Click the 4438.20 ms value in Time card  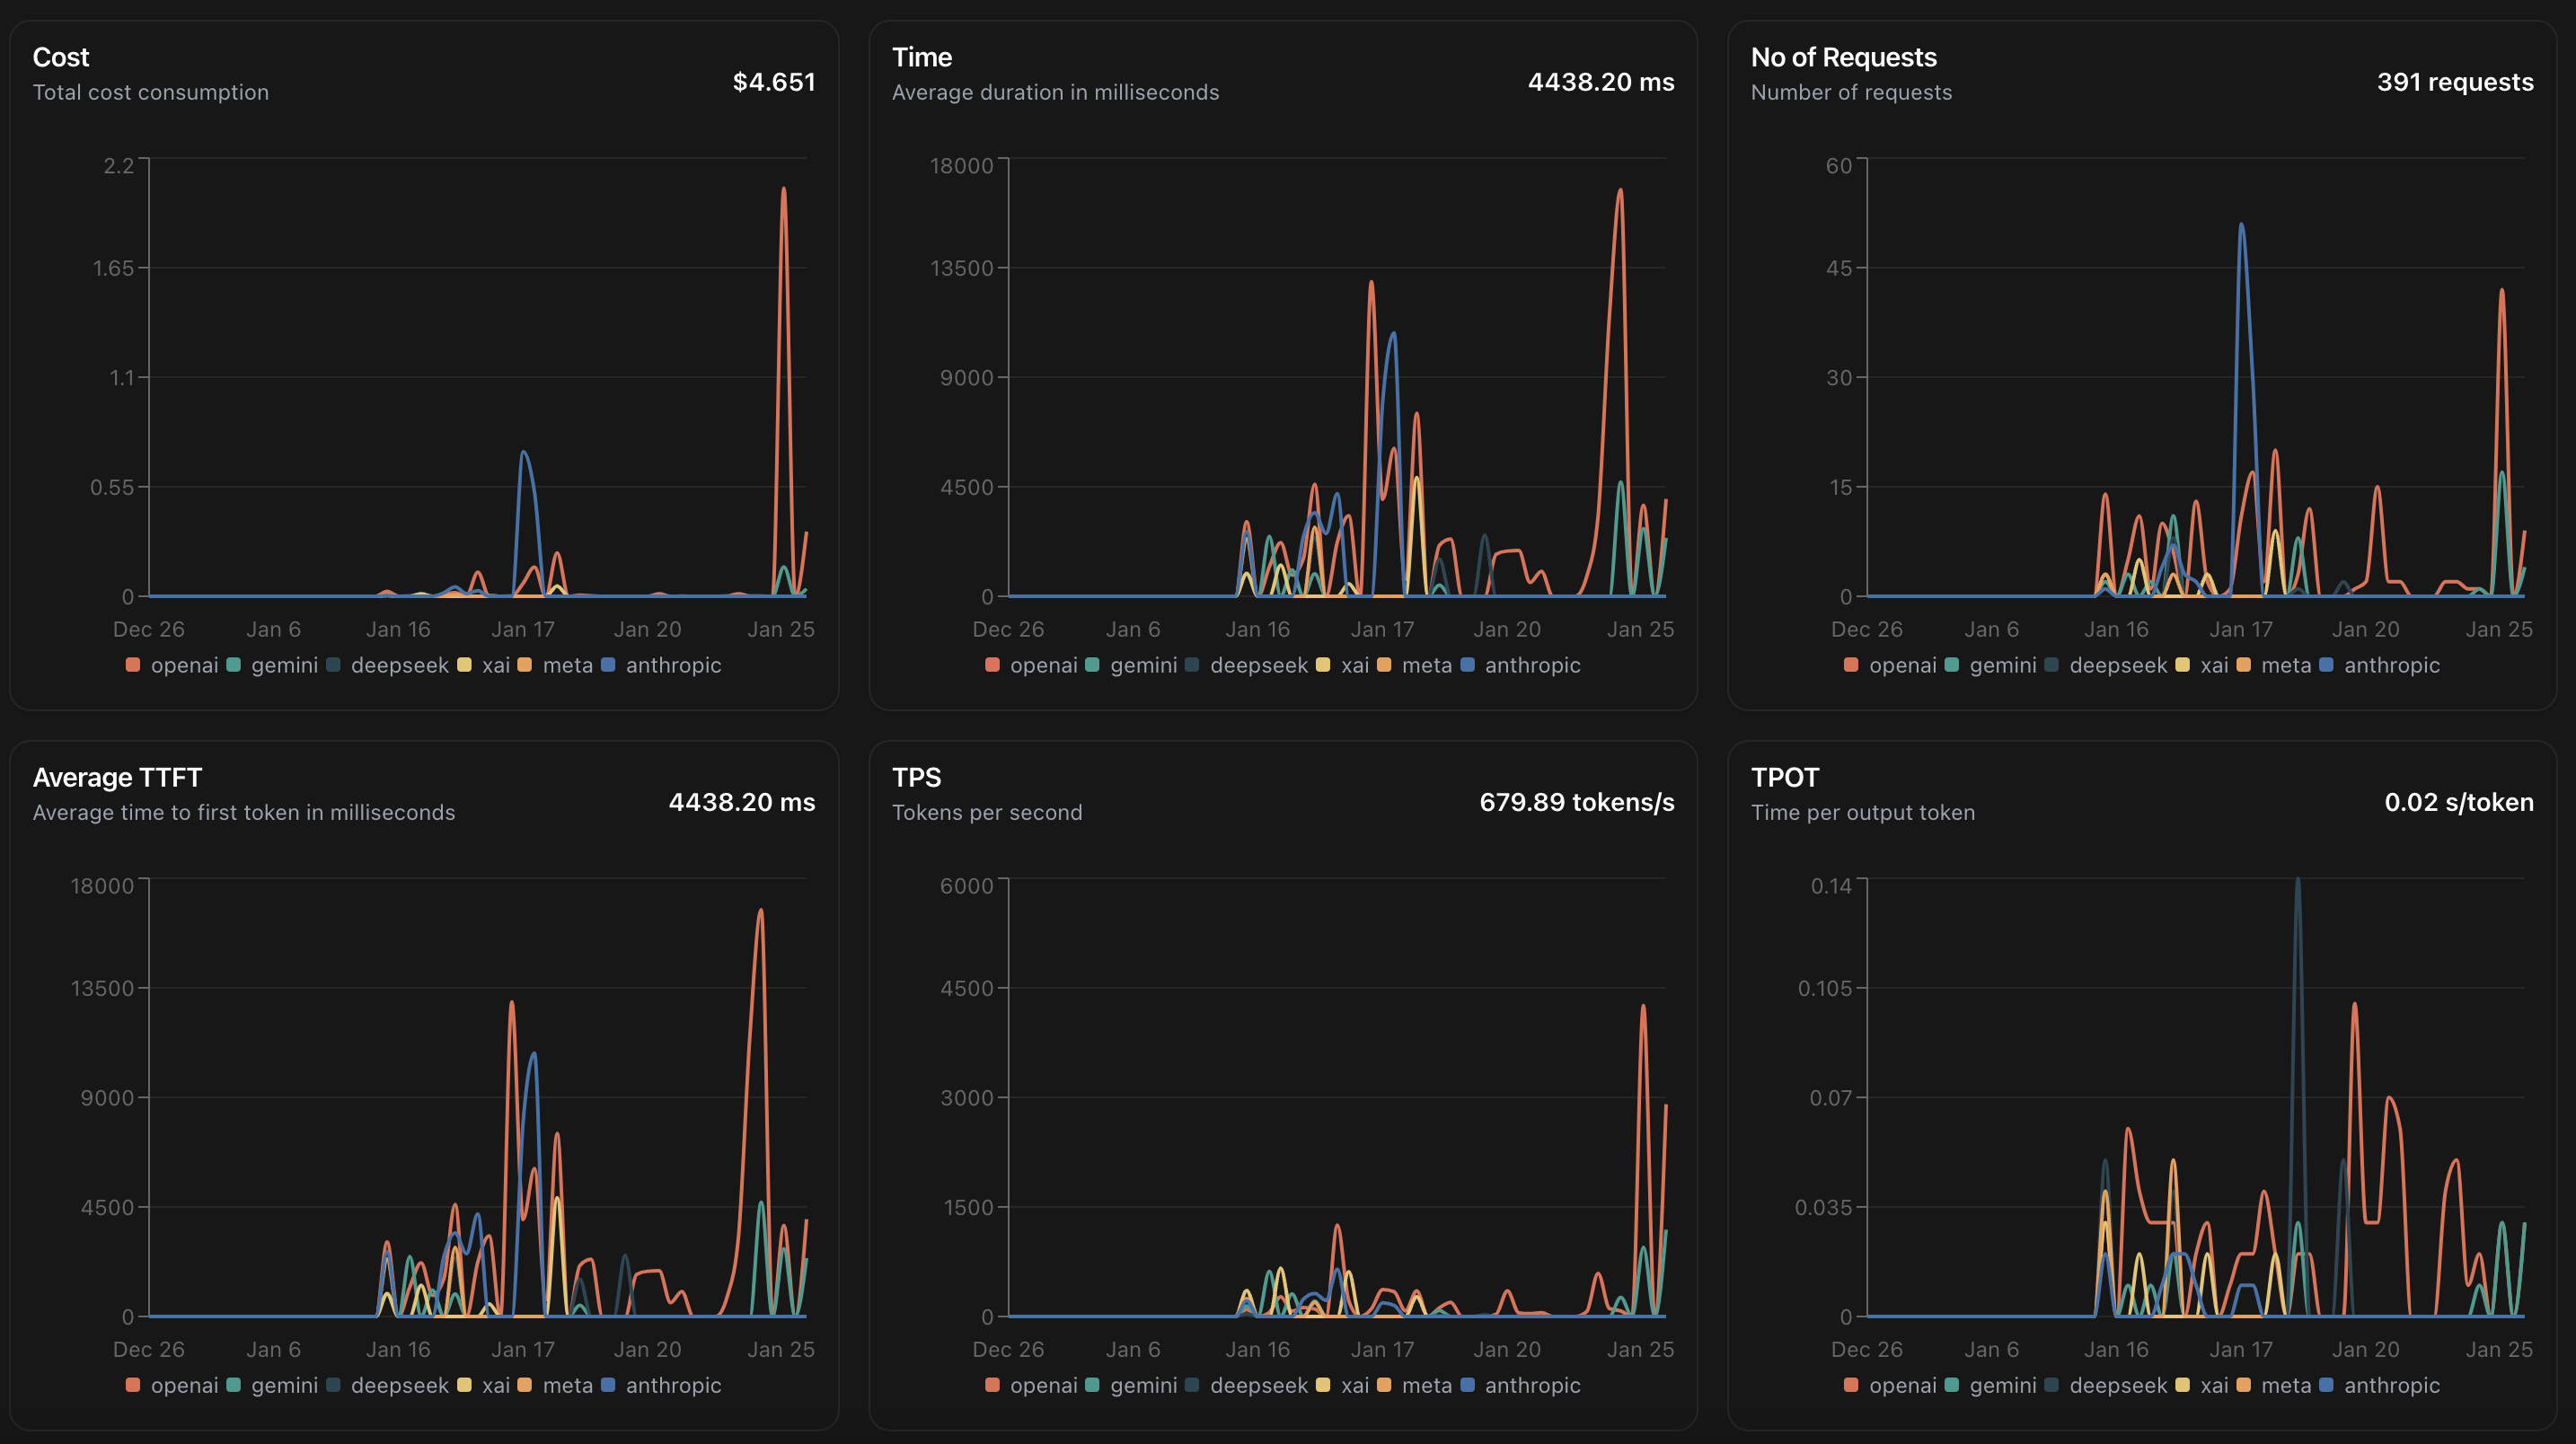coord(1601,82)
